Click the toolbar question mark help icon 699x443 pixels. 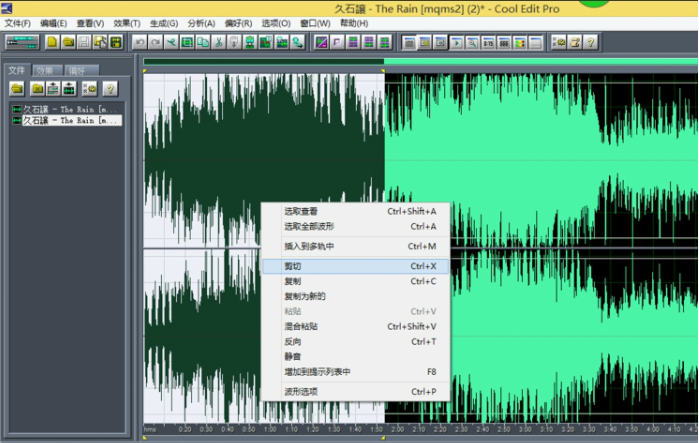pyautogui.click(x=591, y=42)
